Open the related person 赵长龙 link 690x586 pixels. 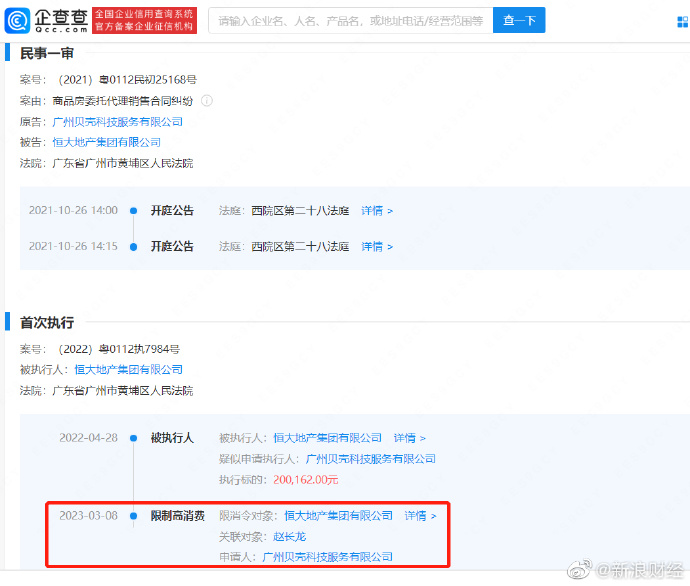(289, 537)
